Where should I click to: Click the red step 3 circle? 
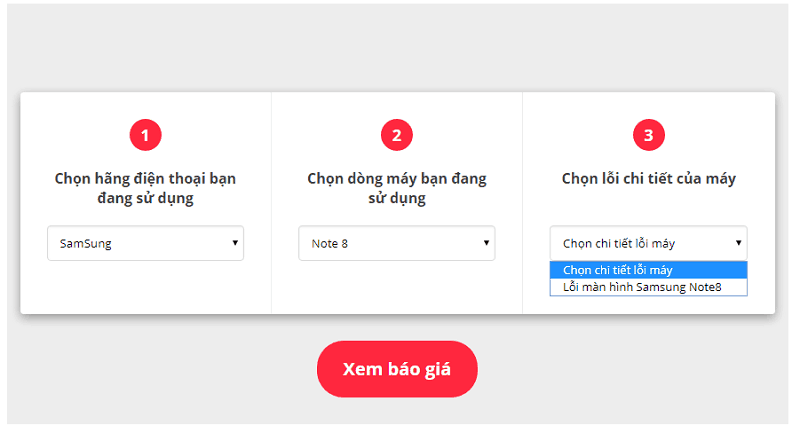point(648,134)
